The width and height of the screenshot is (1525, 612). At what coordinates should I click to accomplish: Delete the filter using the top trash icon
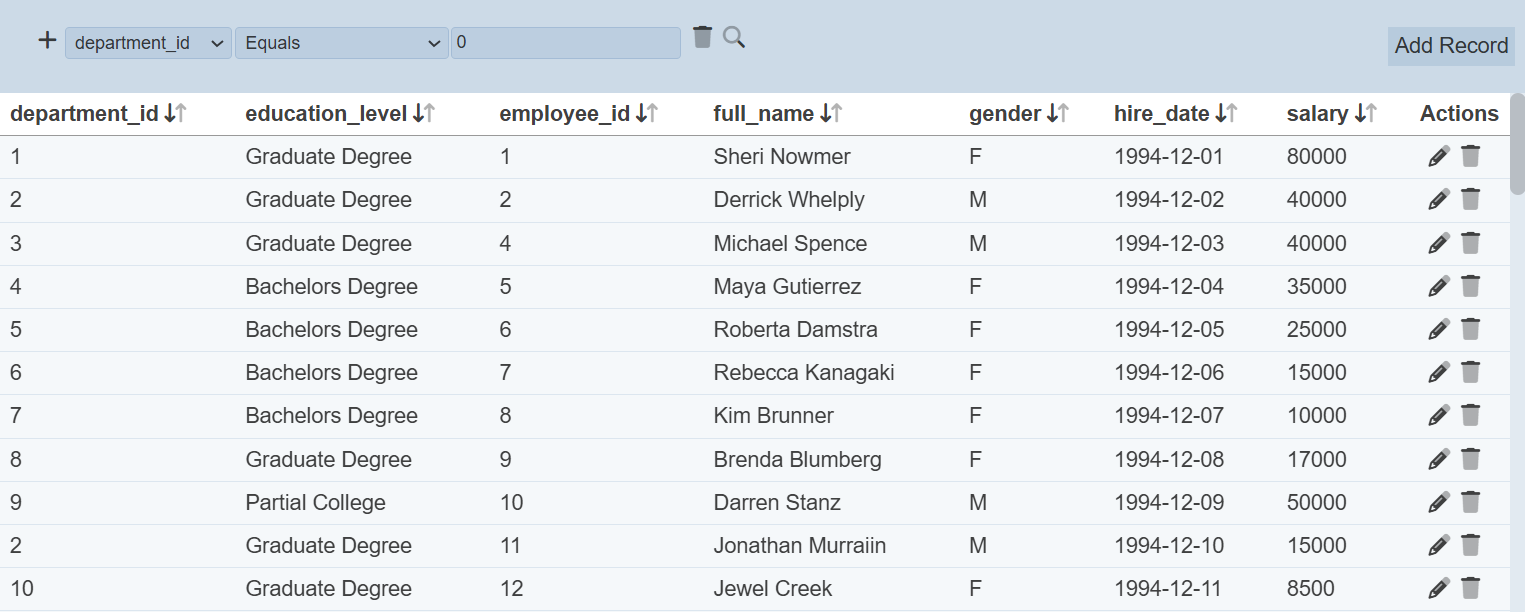[x=702, y=37]
